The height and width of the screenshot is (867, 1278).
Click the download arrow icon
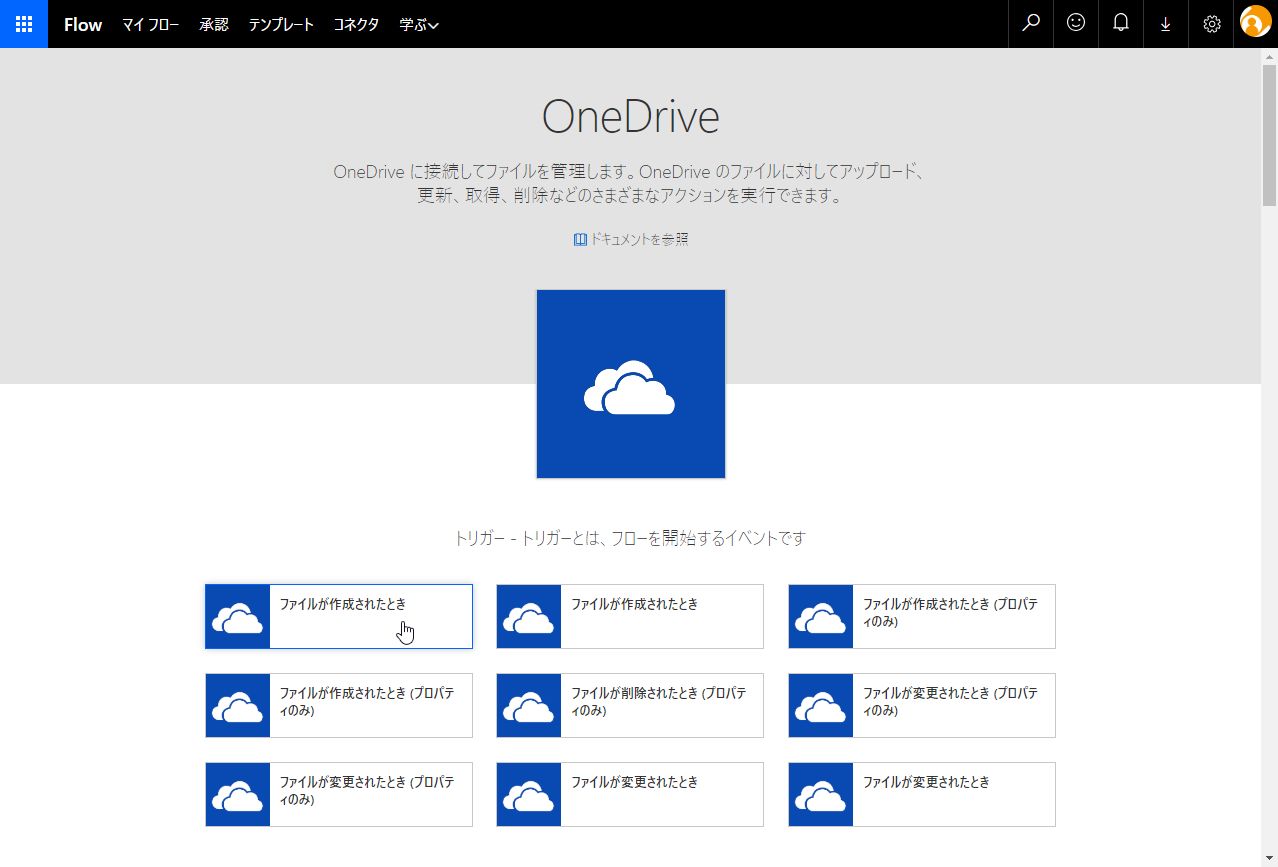pyautogui.click(x=1166, y=24)
